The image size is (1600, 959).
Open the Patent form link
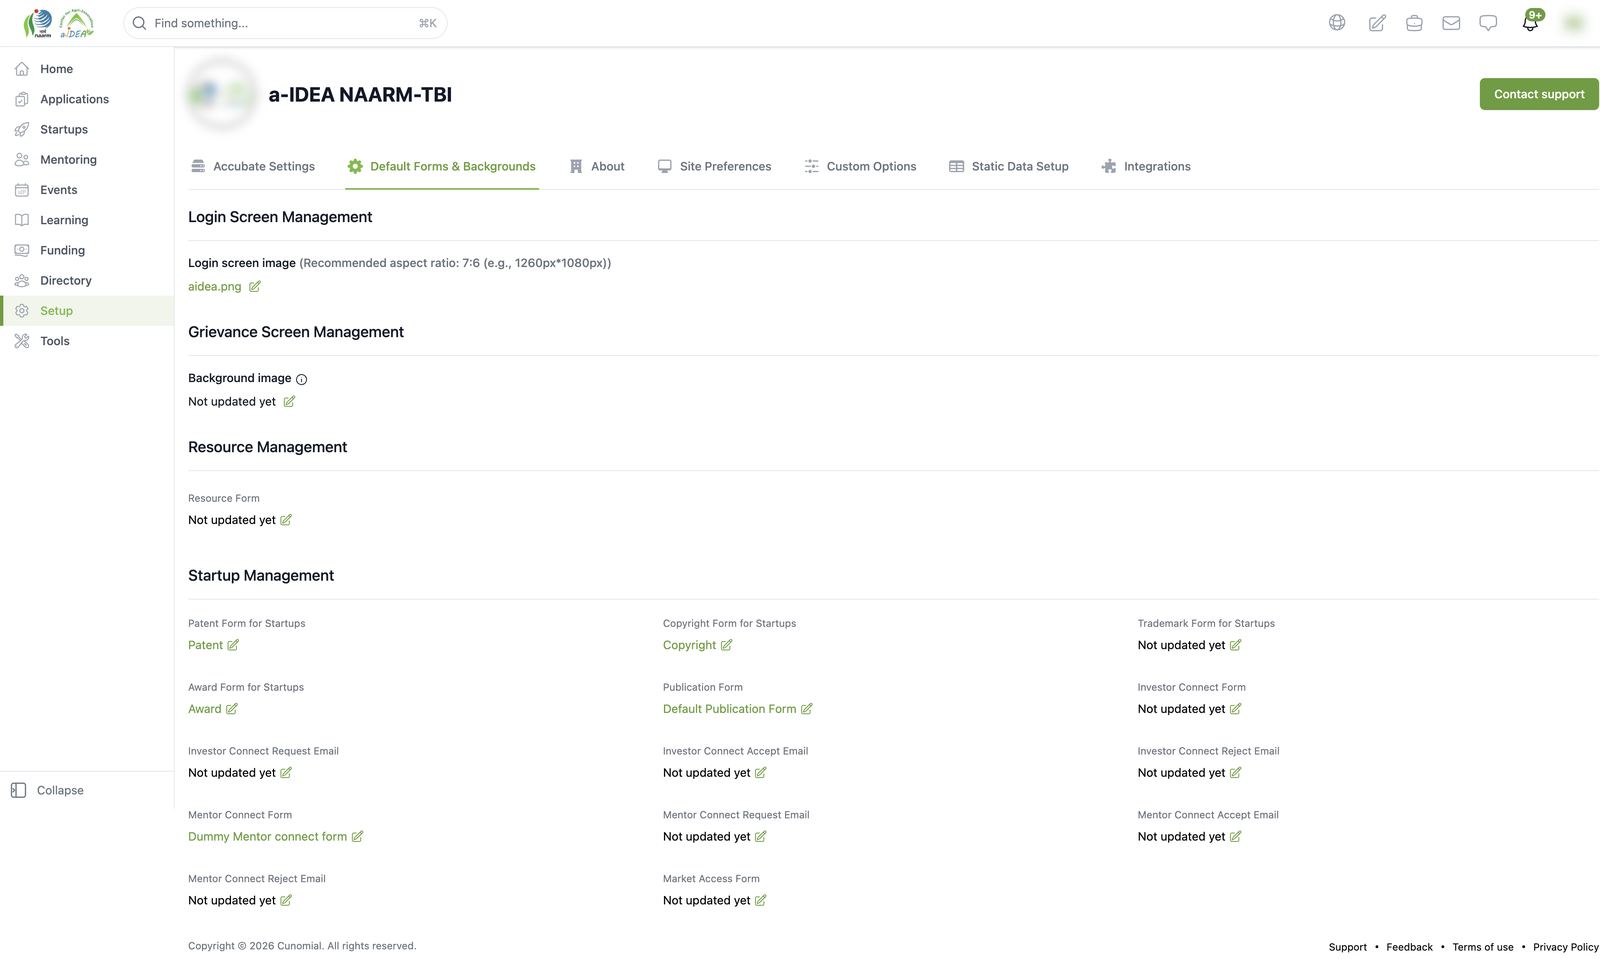coord(205,645)
